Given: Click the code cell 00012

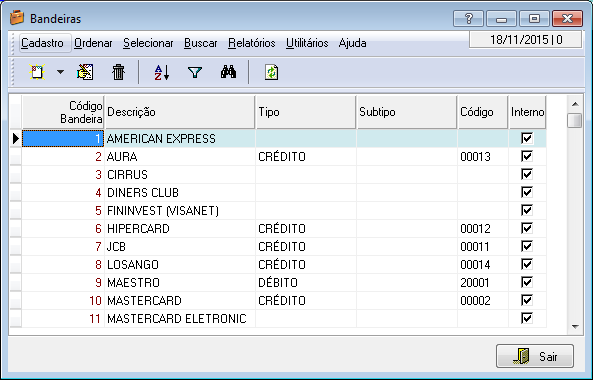Looking at the screenshot, I should coord(483,229).
